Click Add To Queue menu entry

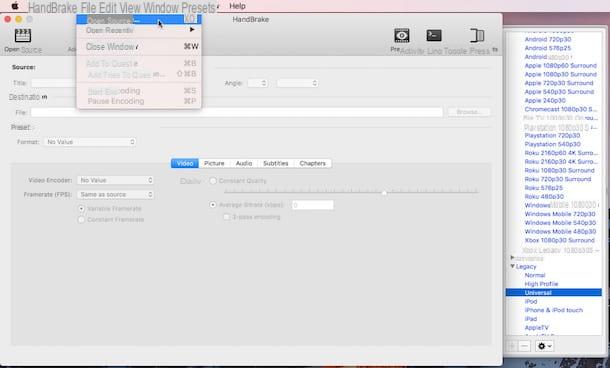click(139, 63)
